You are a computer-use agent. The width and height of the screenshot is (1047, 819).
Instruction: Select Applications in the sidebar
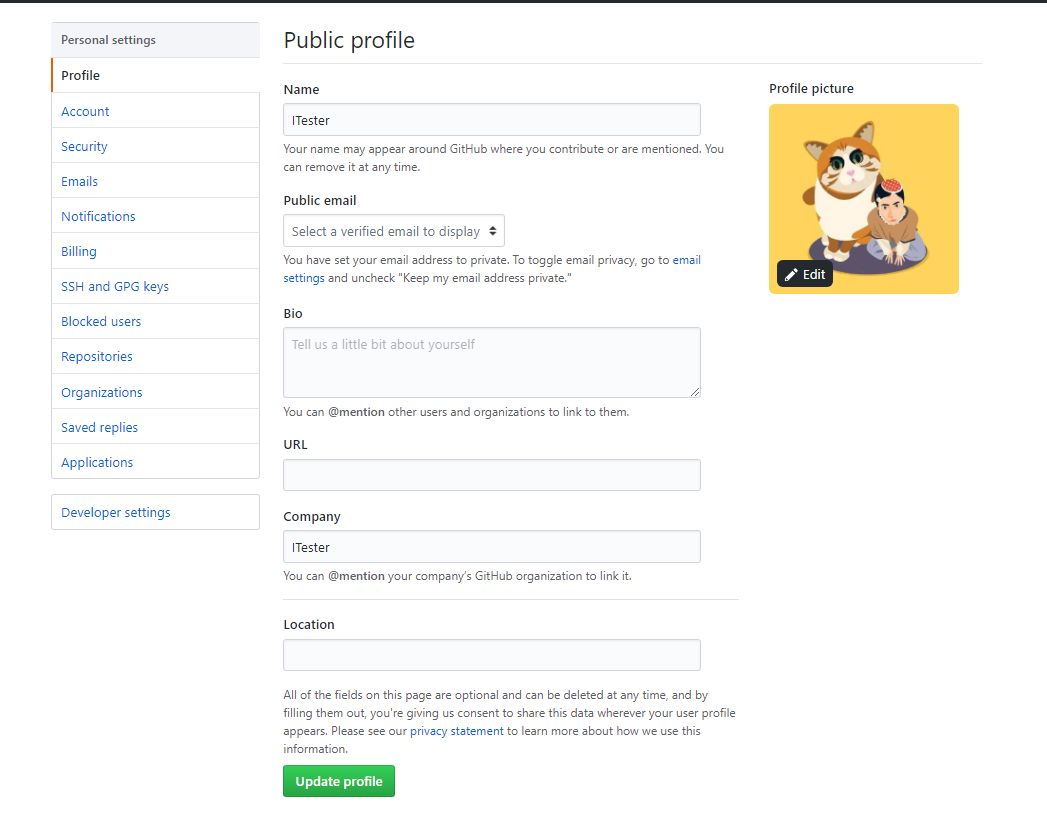(155, 462)
